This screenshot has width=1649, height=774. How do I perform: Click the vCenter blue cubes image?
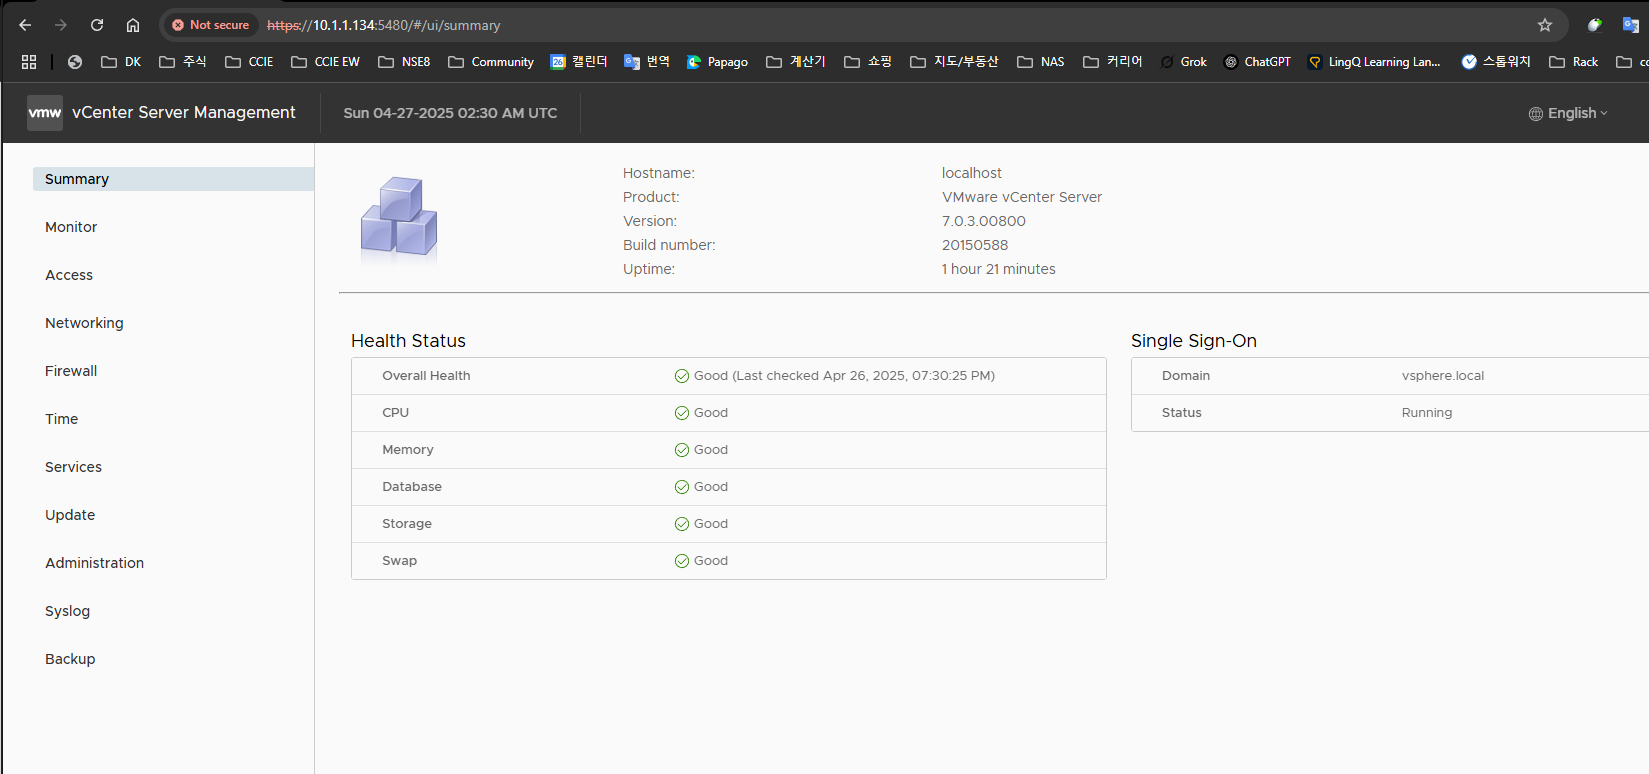[x=399, y=219]
